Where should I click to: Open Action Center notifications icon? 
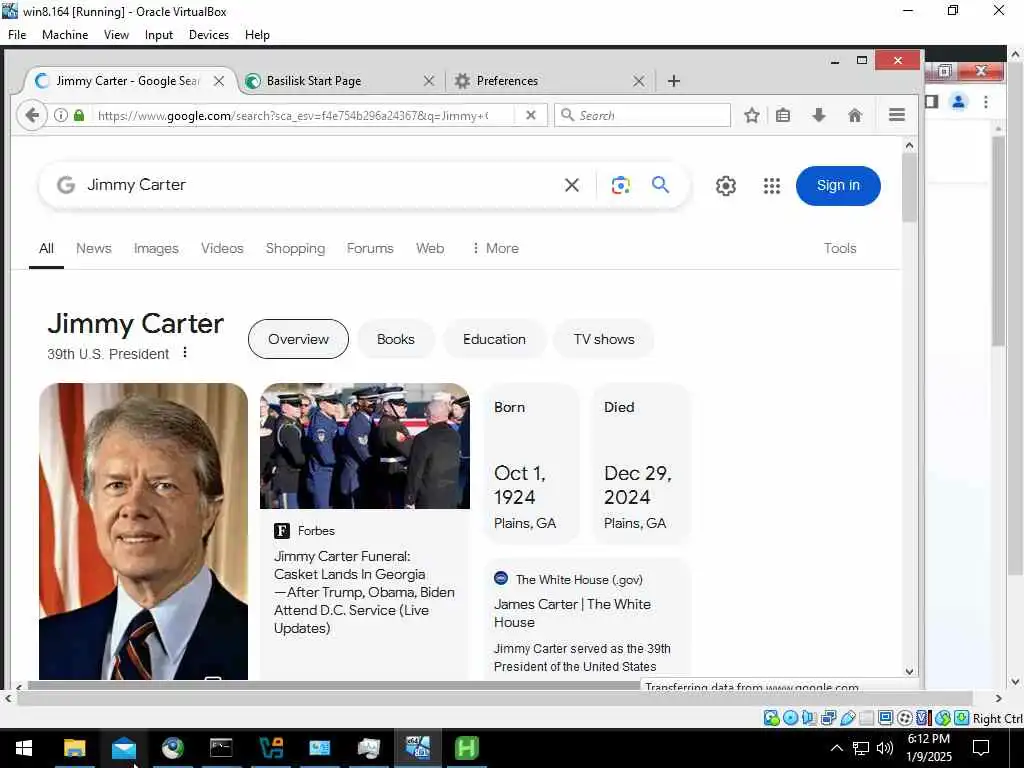point(980,748)
